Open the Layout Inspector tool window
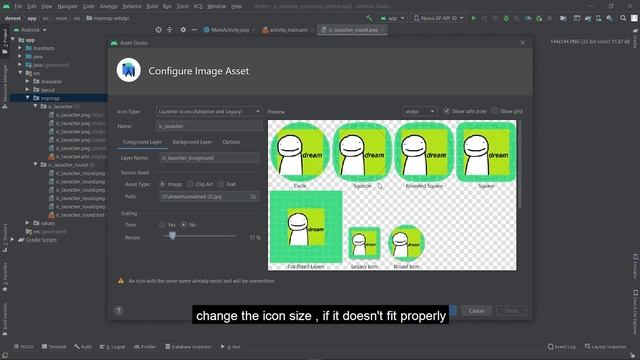Viewport: 640px width, 360px height. (x=606, y=347)
